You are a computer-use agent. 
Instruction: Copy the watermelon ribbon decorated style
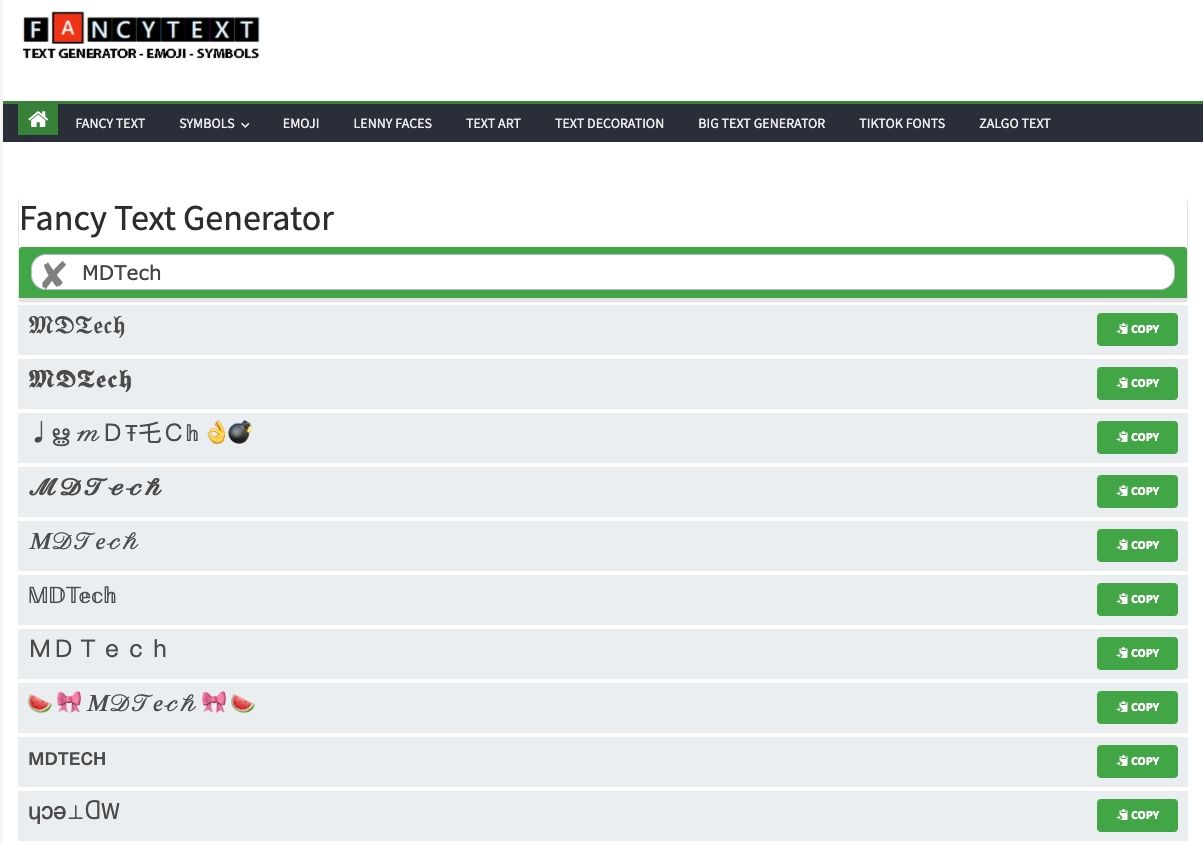(x=1136, y=707)
